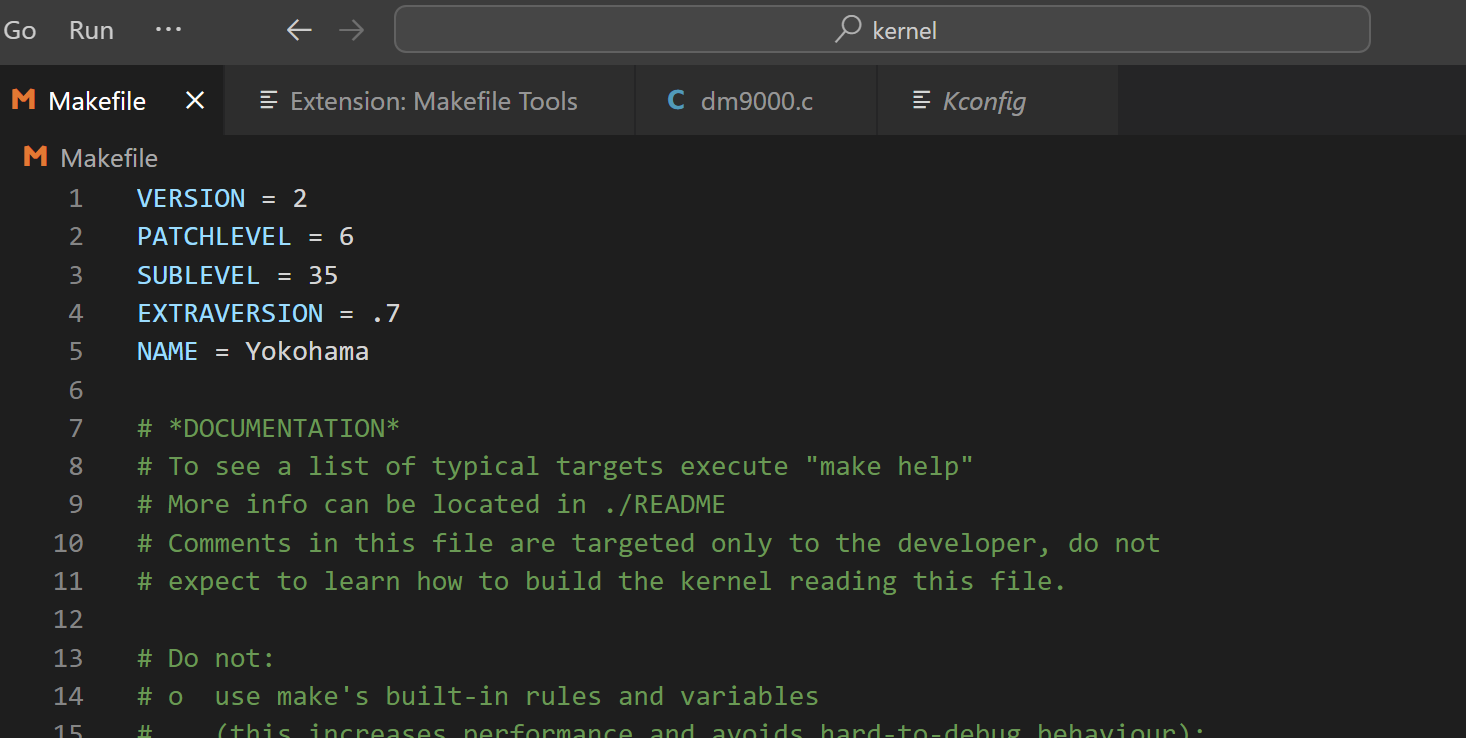Click the kernel search command box

click(882, 30)
